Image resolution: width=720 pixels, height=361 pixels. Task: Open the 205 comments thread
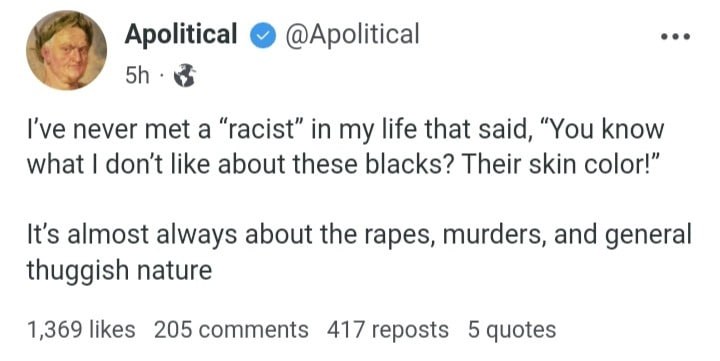pos(231,330)
